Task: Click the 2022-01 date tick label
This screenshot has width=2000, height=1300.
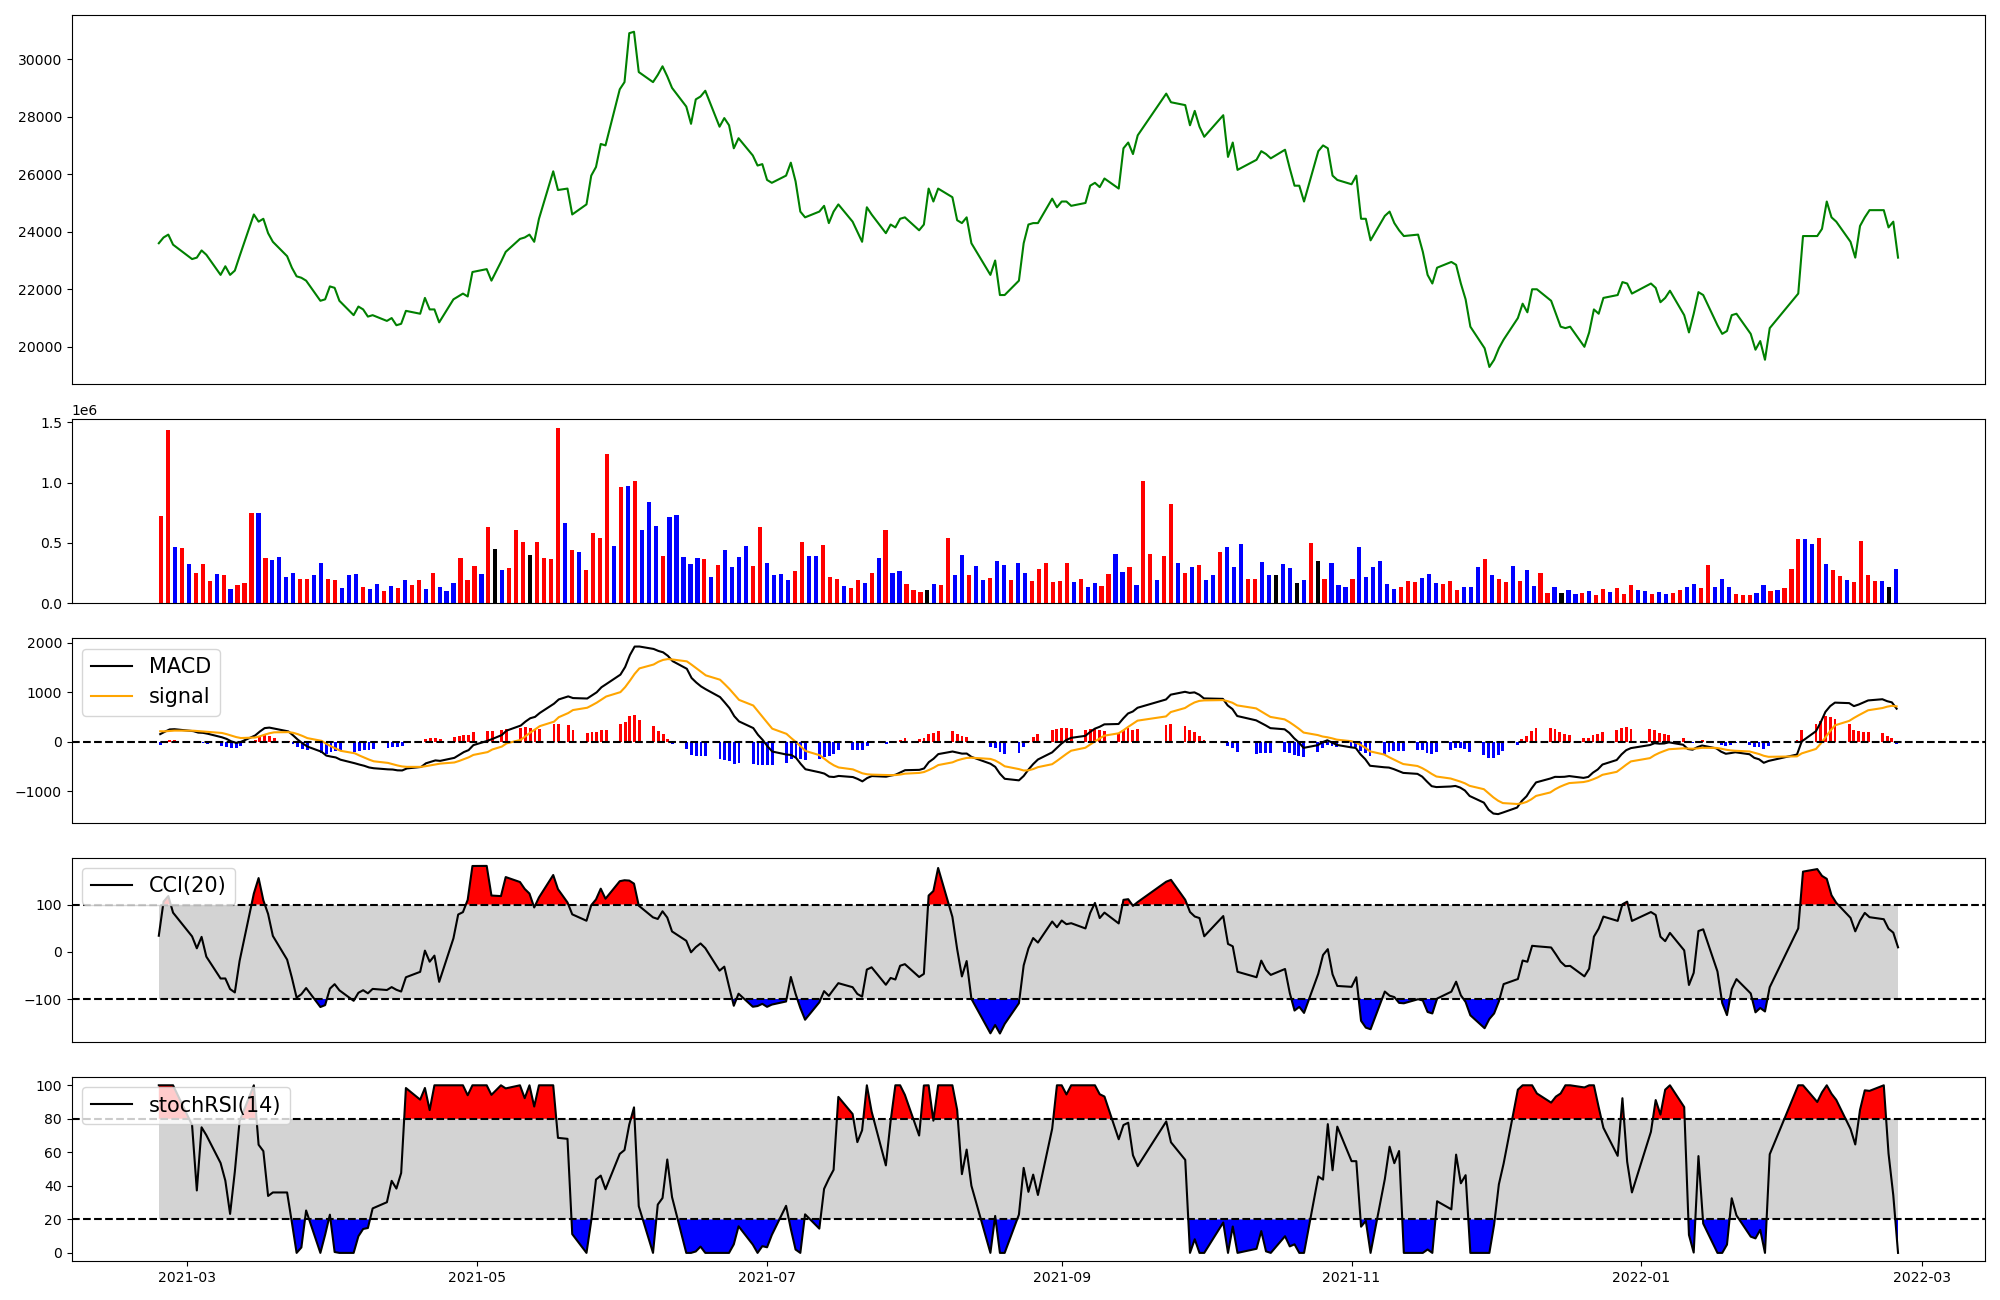Action: [1641, 1277]
